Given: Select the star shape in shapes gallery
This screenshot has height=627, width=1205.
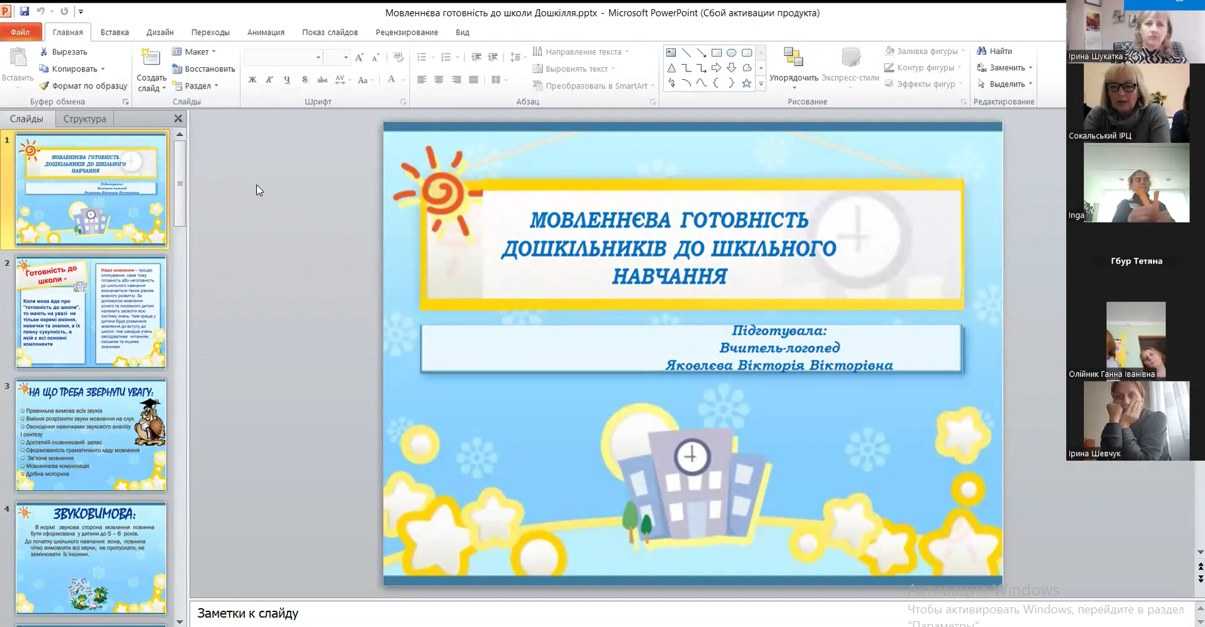Looking at the screenshot, I should (746, 84).
